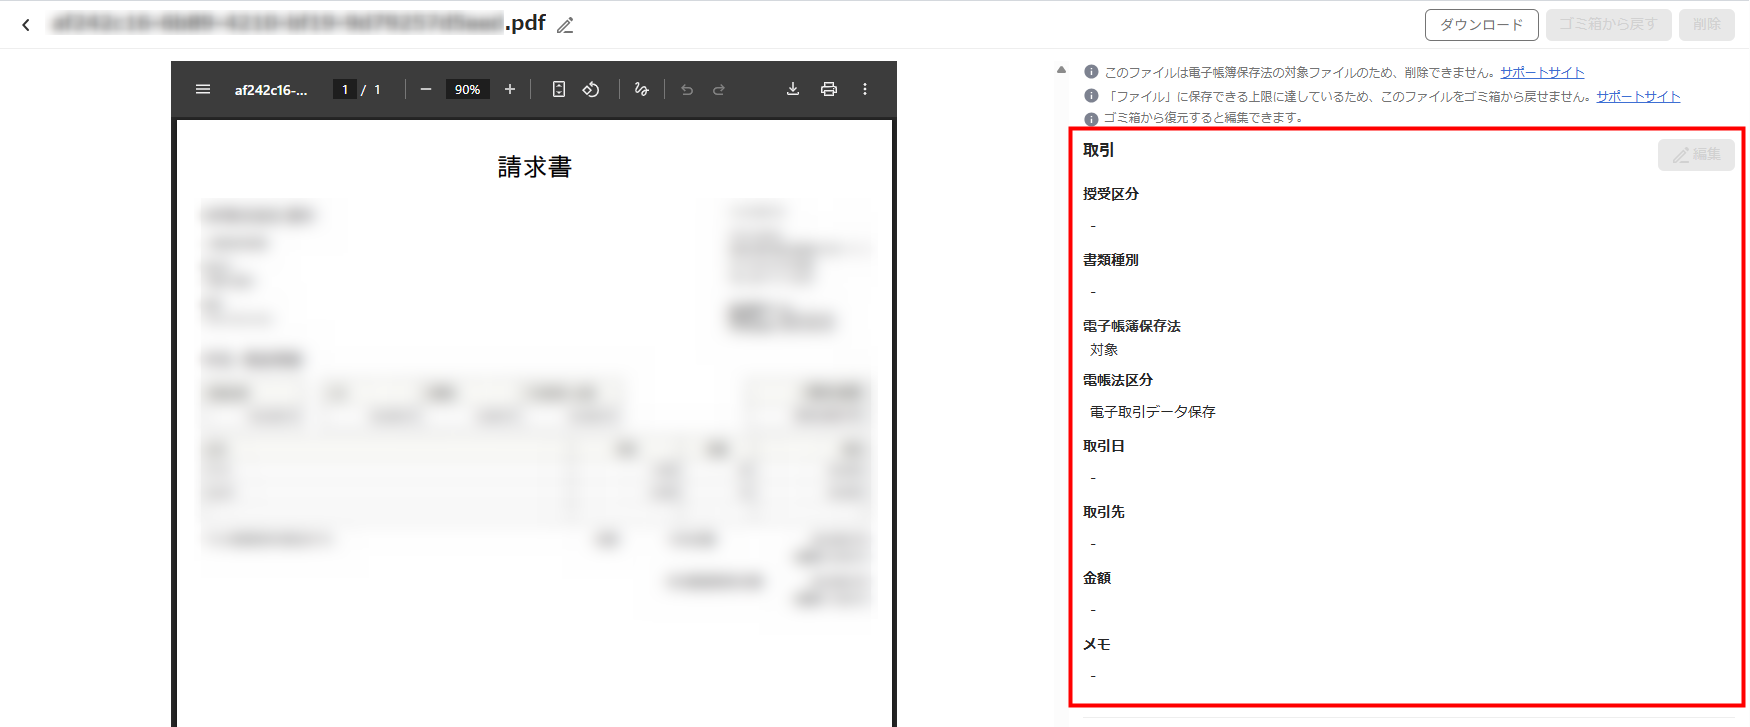Rename file with pencil icon beside .pdf
This screenshot has height=727, width=1750.
565,25
